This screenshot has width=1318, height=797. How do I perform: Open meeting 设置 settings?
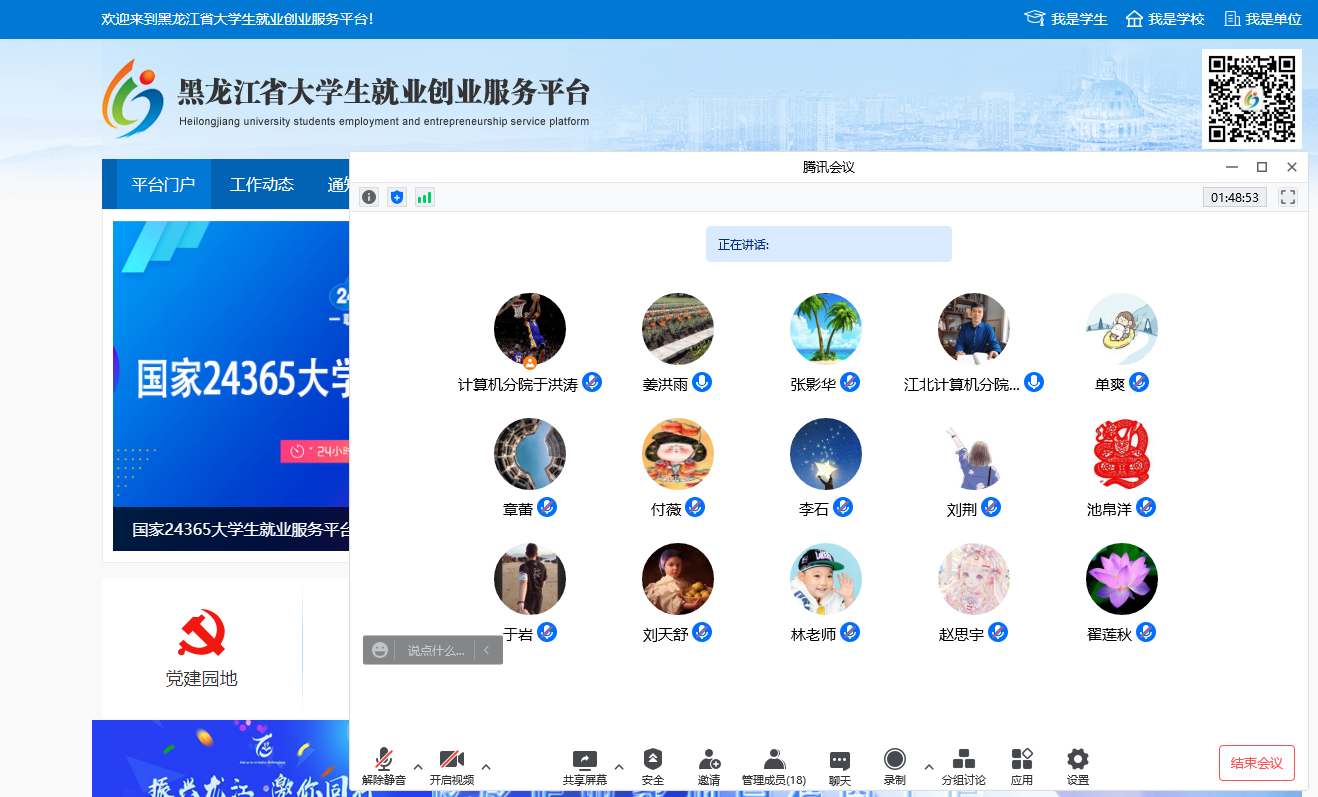coord(1078,767)
